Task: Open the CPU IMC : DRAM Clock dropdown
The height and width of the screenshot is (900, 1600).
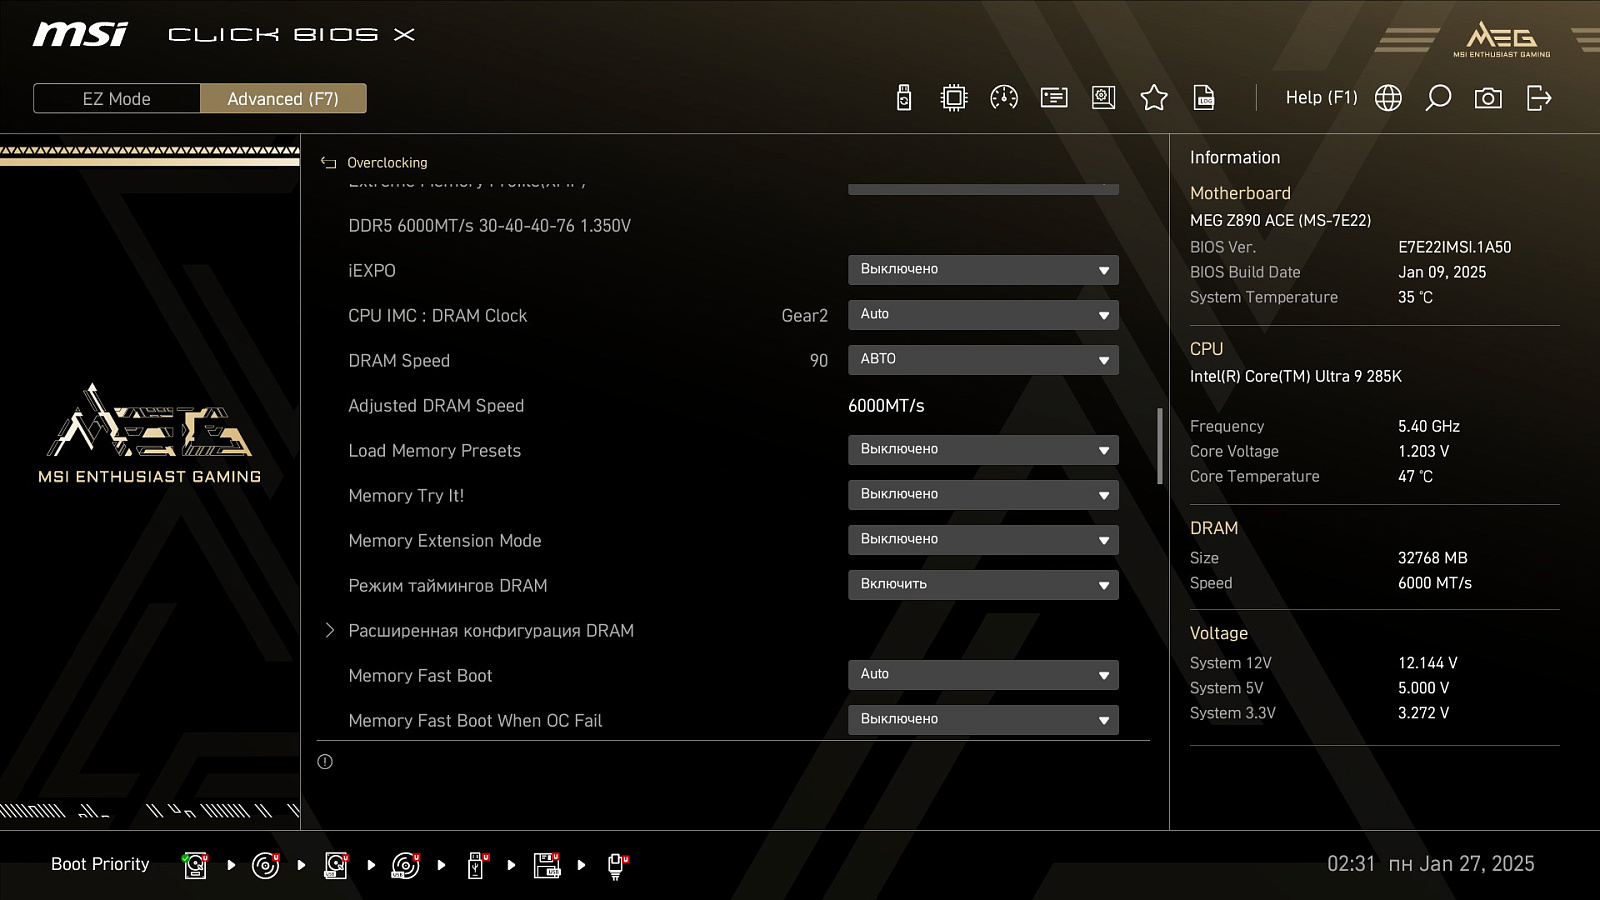Action: 983,315
